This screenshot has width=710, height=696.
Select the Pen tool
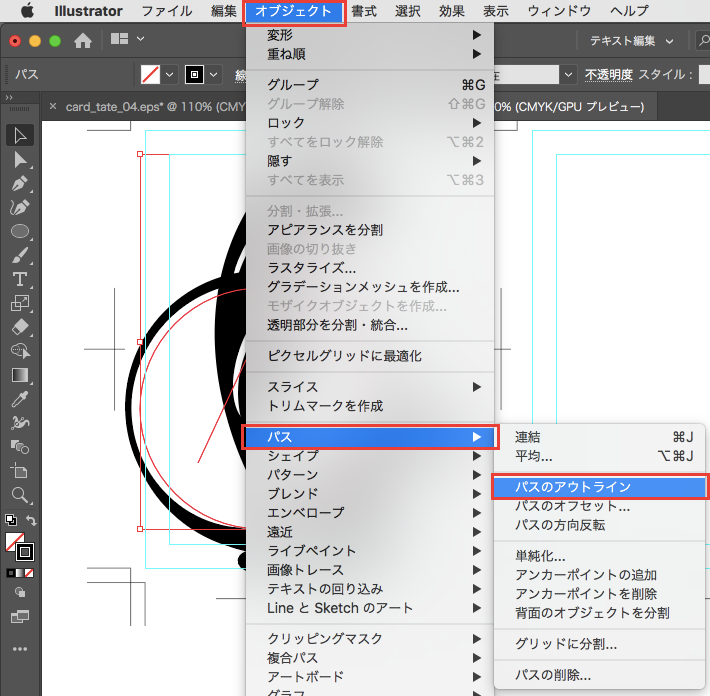pos(20,184)
